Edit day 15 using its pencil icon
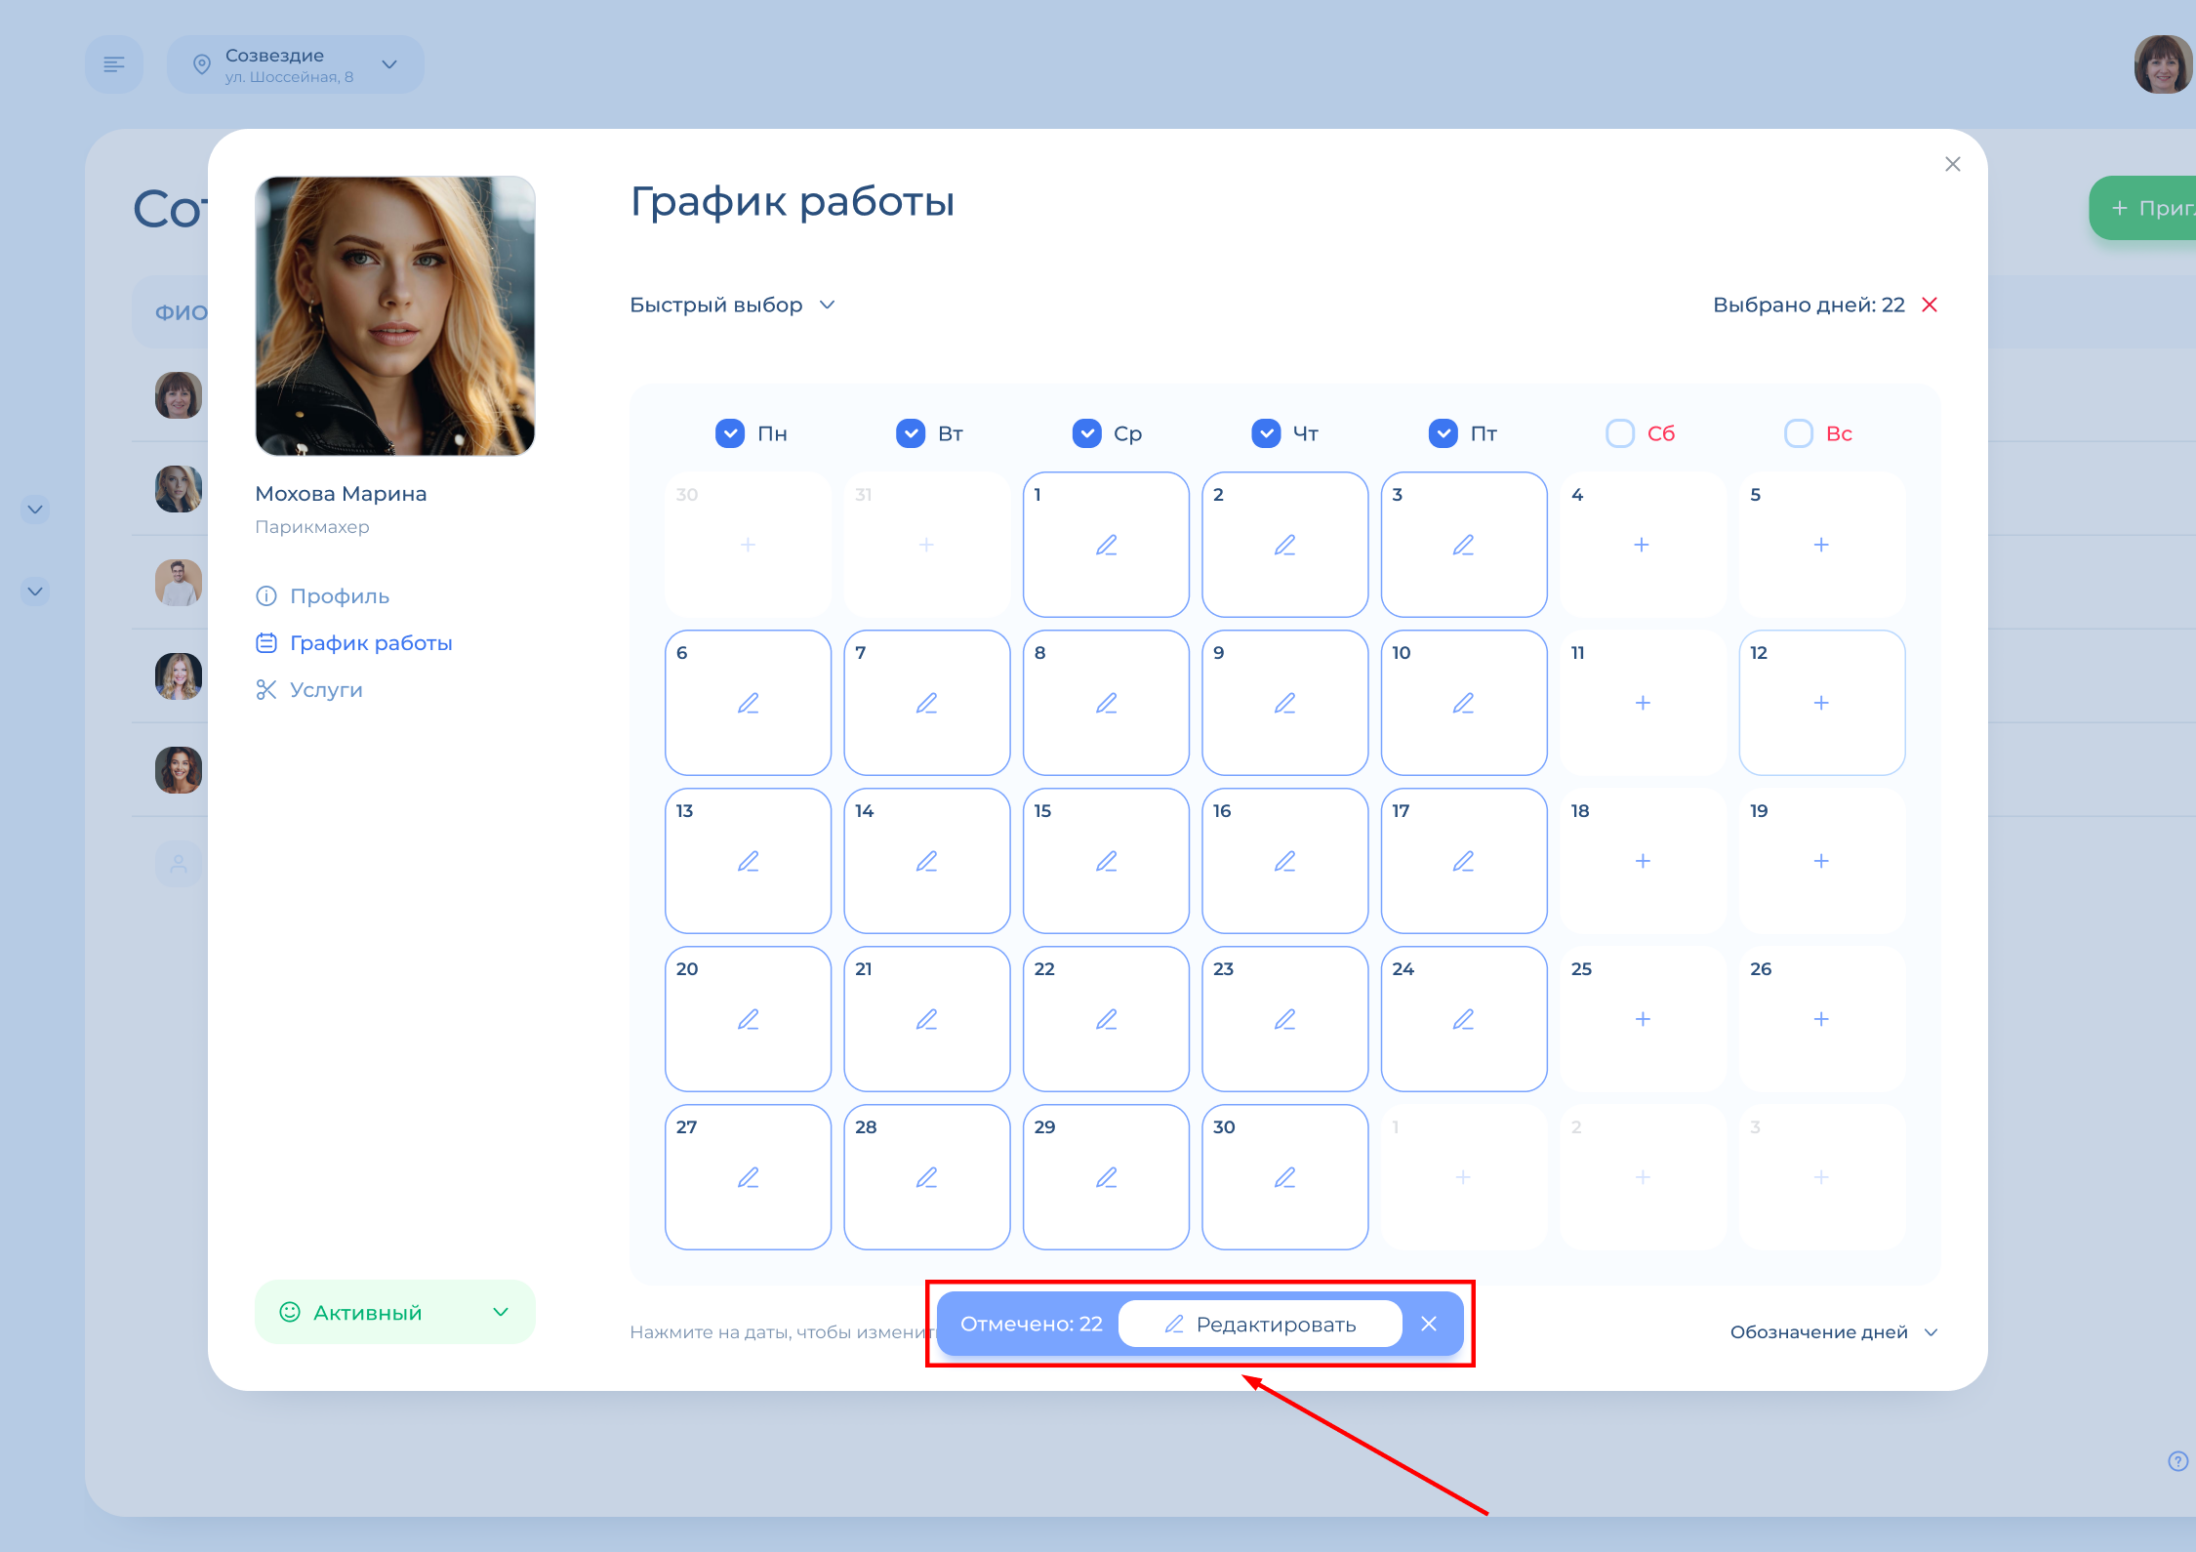This screenshot has width=2196, height=1552. [x=1106, y=861]
